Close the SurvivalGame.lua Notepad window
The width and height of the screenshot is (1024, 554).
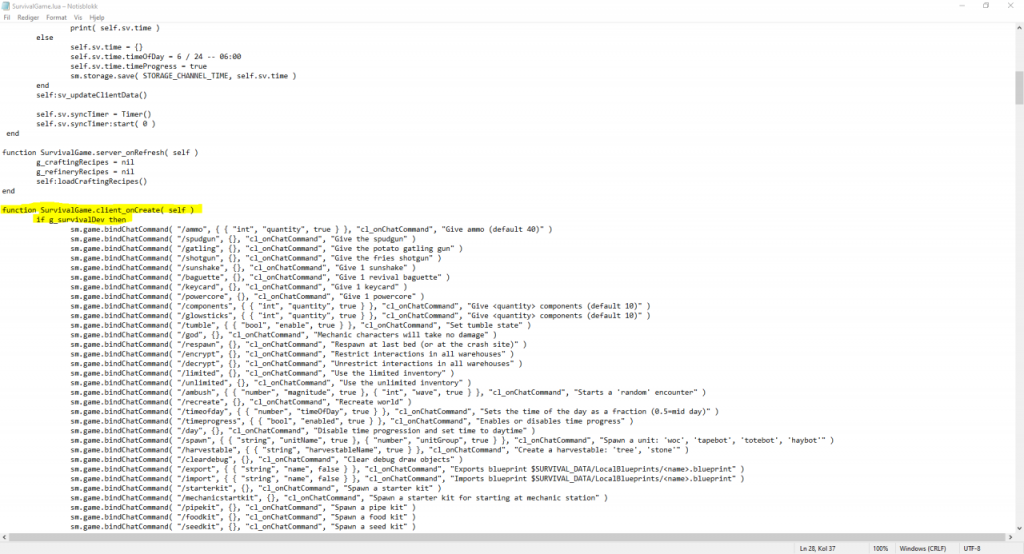[1012, 6]
